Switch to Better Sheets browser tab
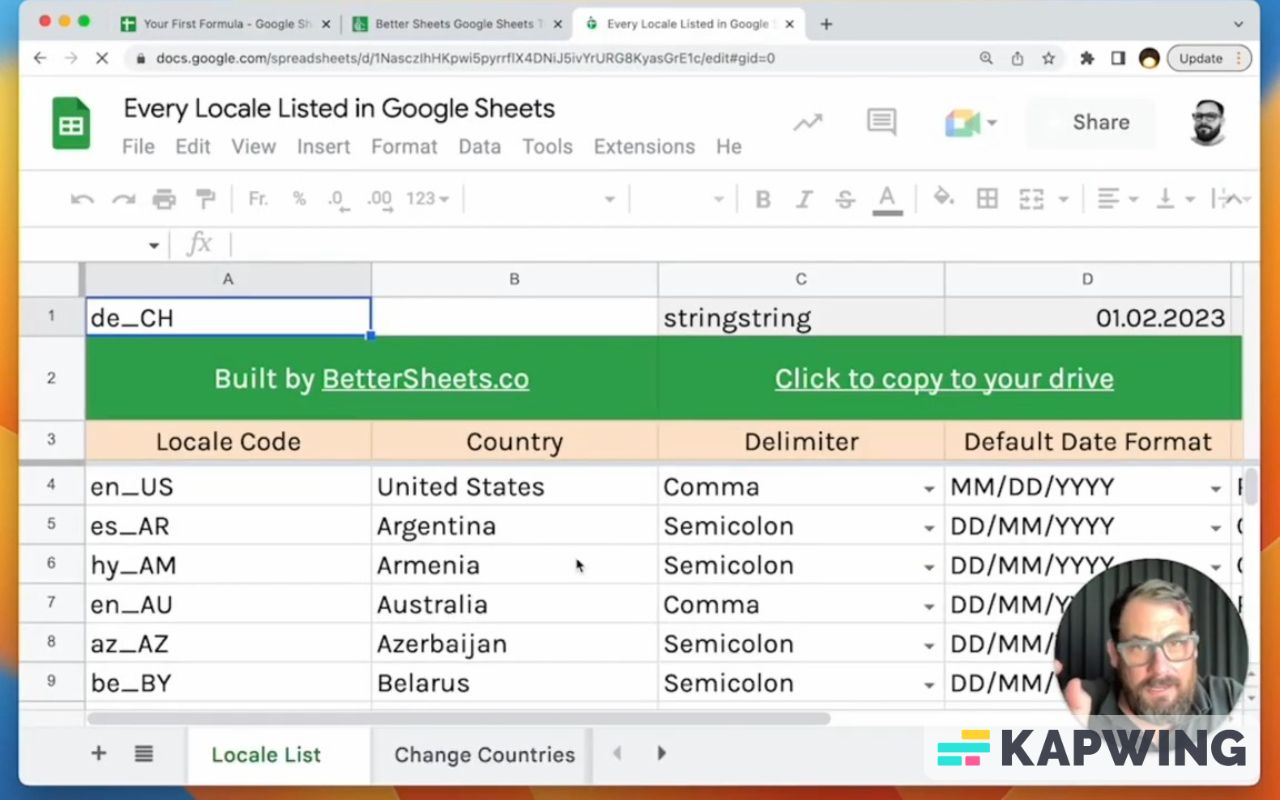 (x=457, y=23)
